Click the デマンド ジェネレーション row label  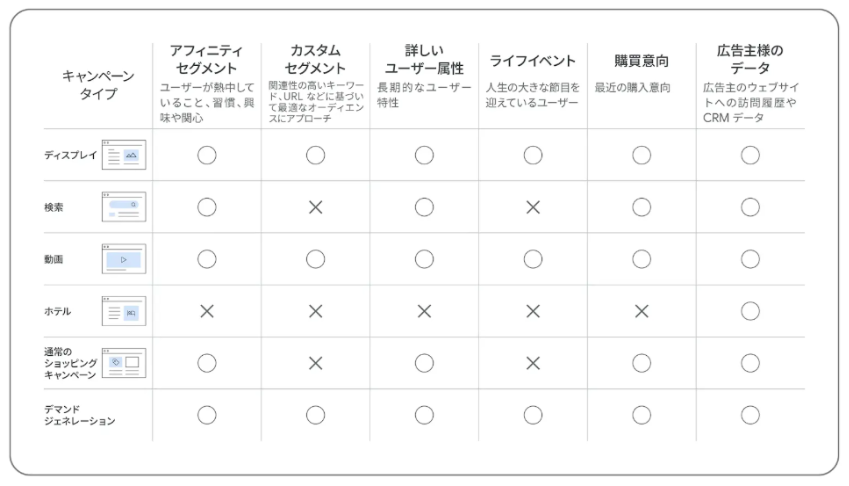click(80, 415)
